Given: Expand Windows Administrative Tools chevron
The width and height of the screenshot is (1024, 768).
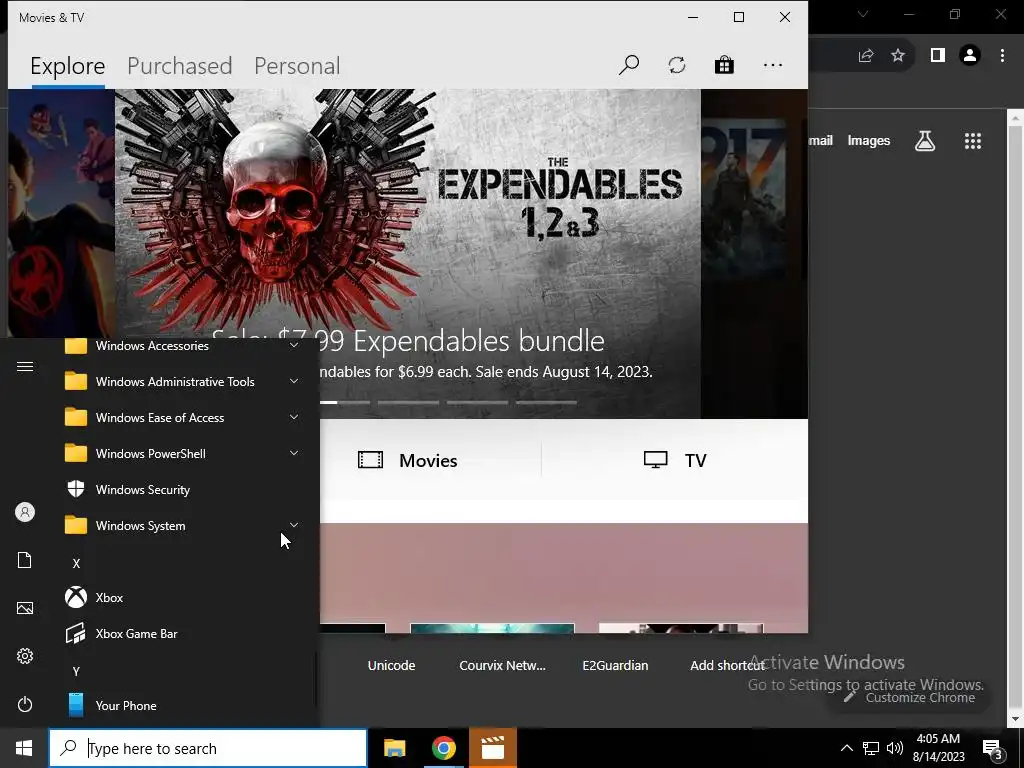Looking at the screenshot, I should 294,381.
